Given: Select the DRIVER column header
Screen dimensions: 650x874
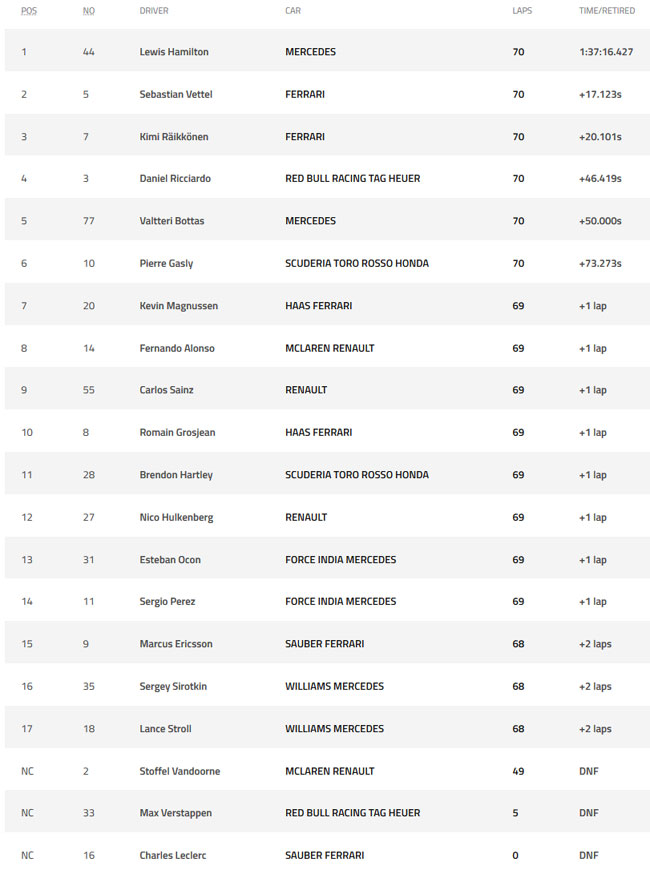Looking at the screenshot, I should (x=154, y=11).
